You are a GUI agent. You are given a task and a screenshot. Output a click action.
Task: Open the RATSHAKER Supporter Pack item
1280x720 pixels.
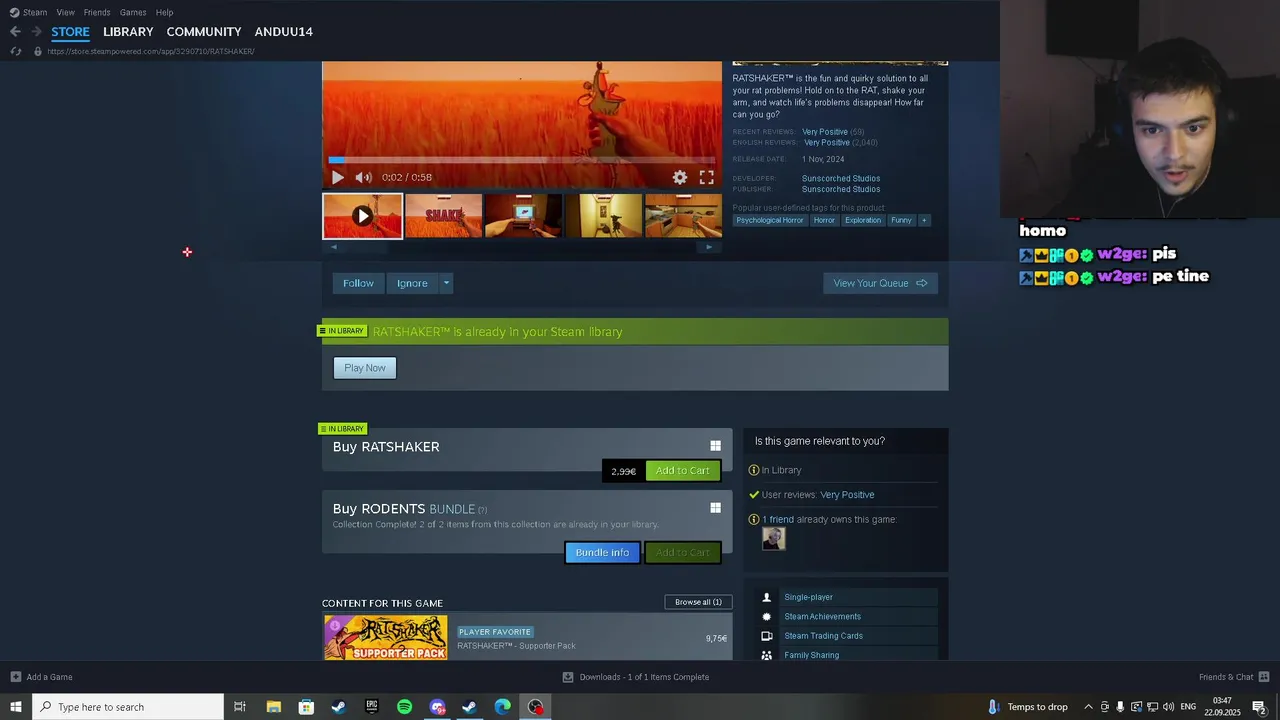point(527,638)
